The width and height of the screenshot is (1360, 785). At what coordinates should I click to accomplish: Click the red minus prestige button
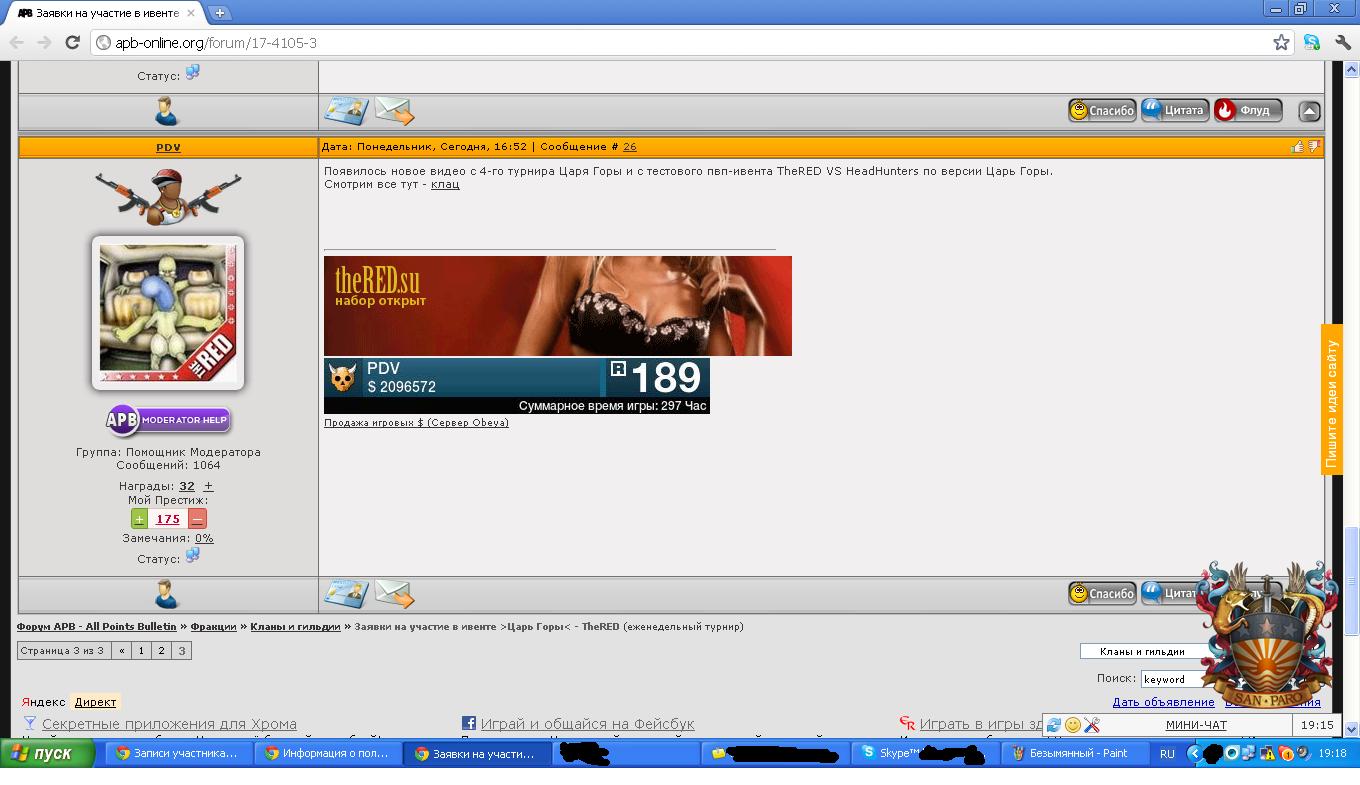coord(197,519)
